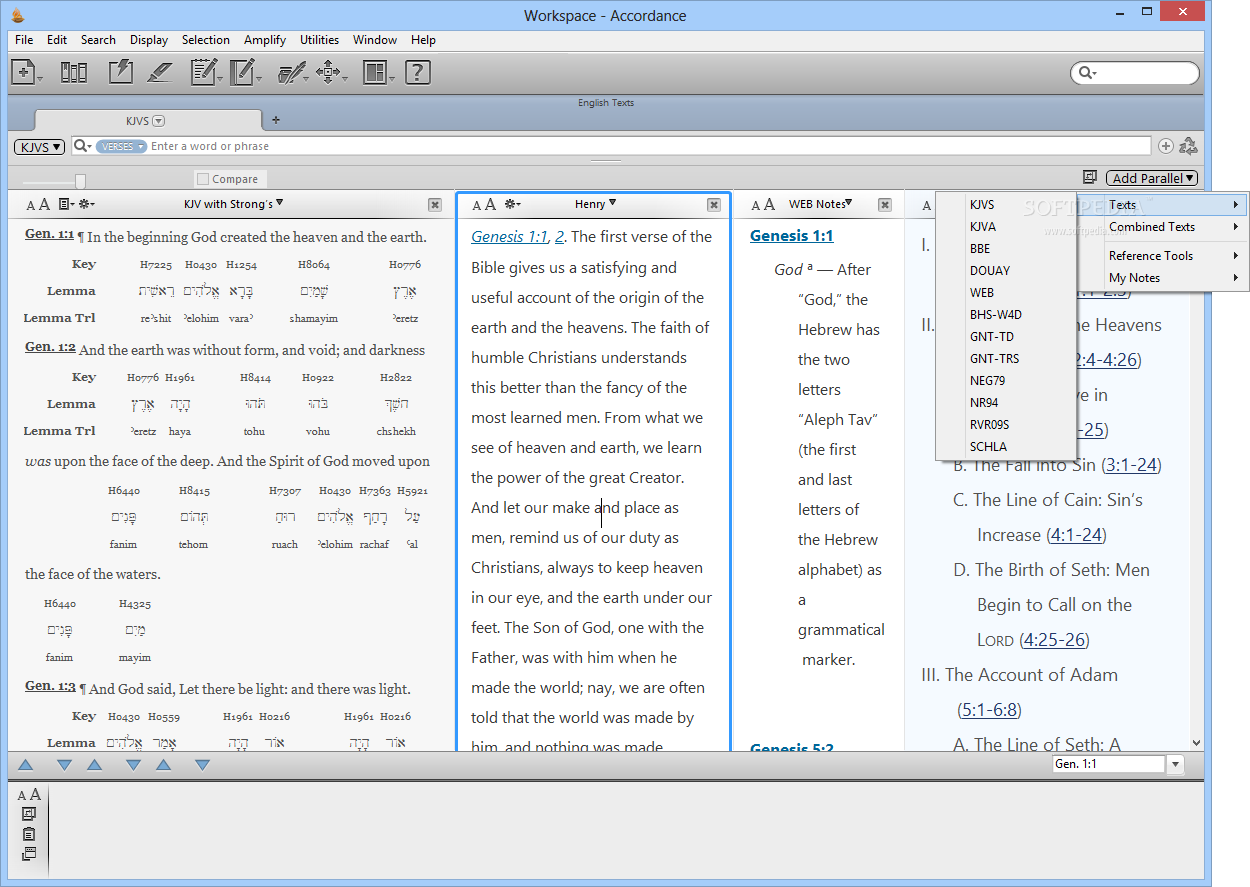Viewport: 1250px width, 887px height.
Task: Click the bottom-most stacked windows icon
Action: tap(29, 854)
